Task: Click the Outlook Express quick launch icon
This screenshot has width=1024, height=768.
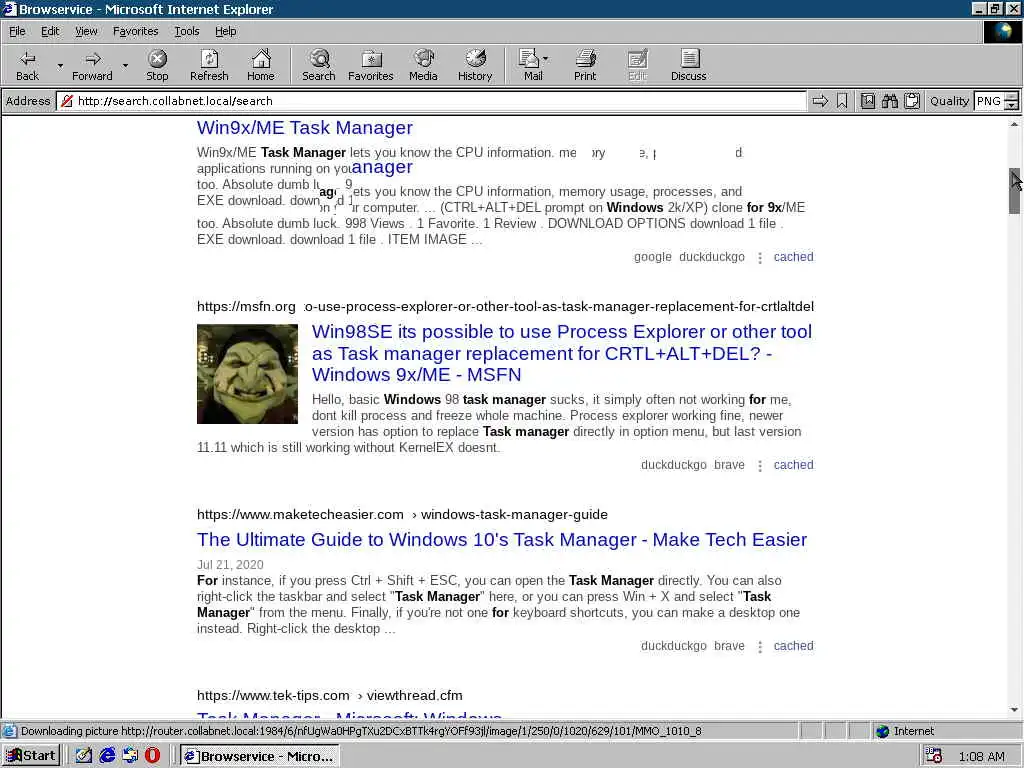Action: tap(130, 756)
